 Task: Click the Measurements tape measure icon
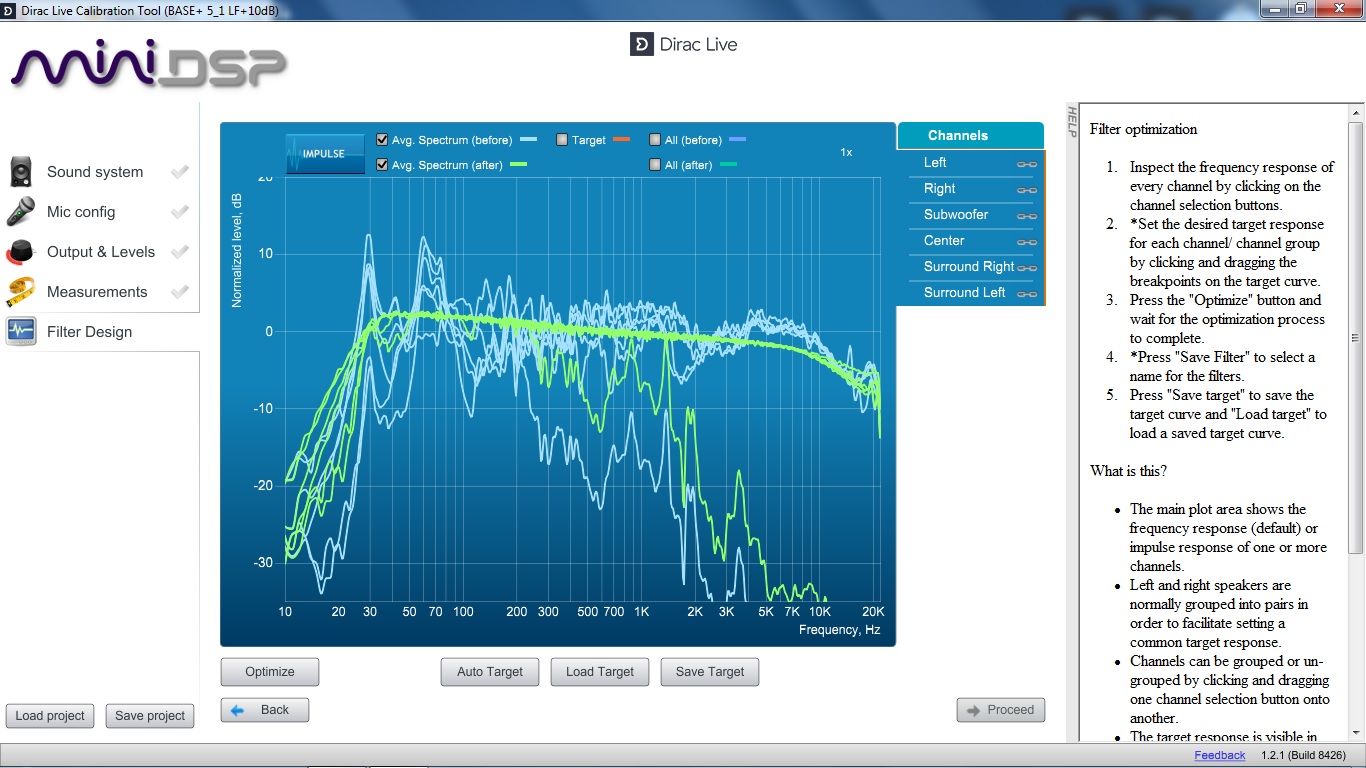click(22, 292)
